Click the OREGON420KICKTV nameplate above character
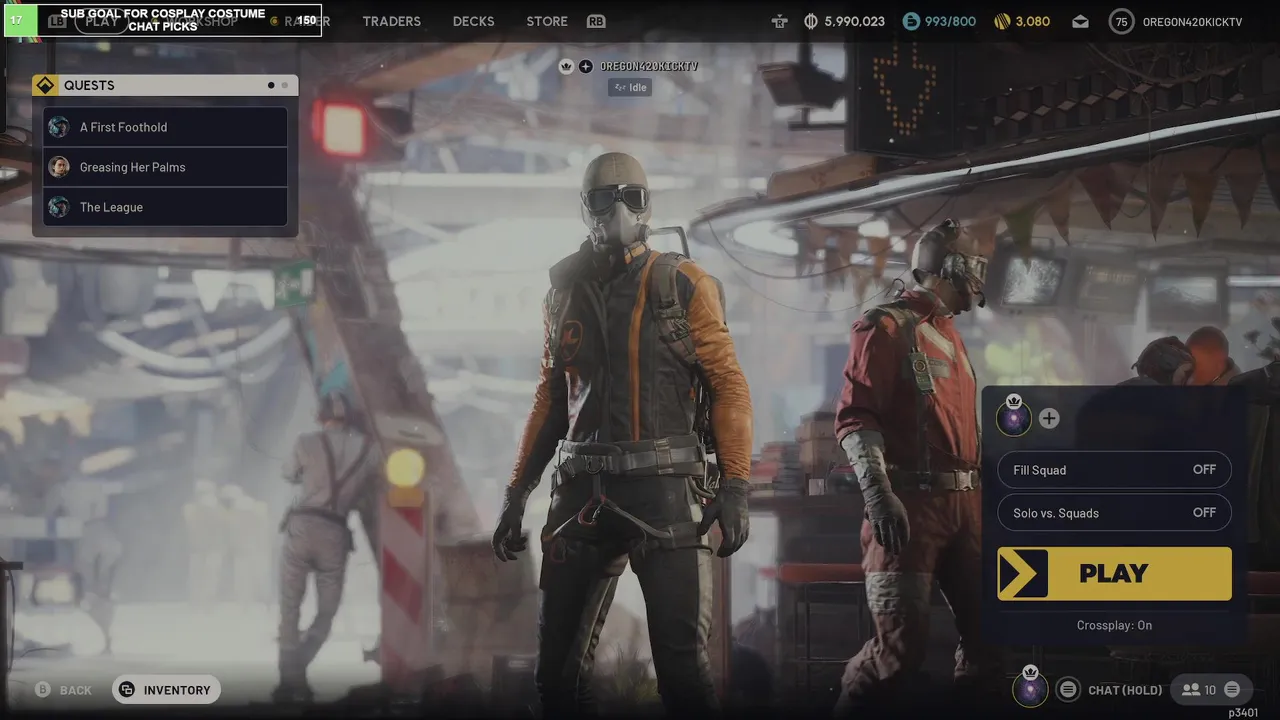This screenshot has width=1280, height=720. (649, 66)
